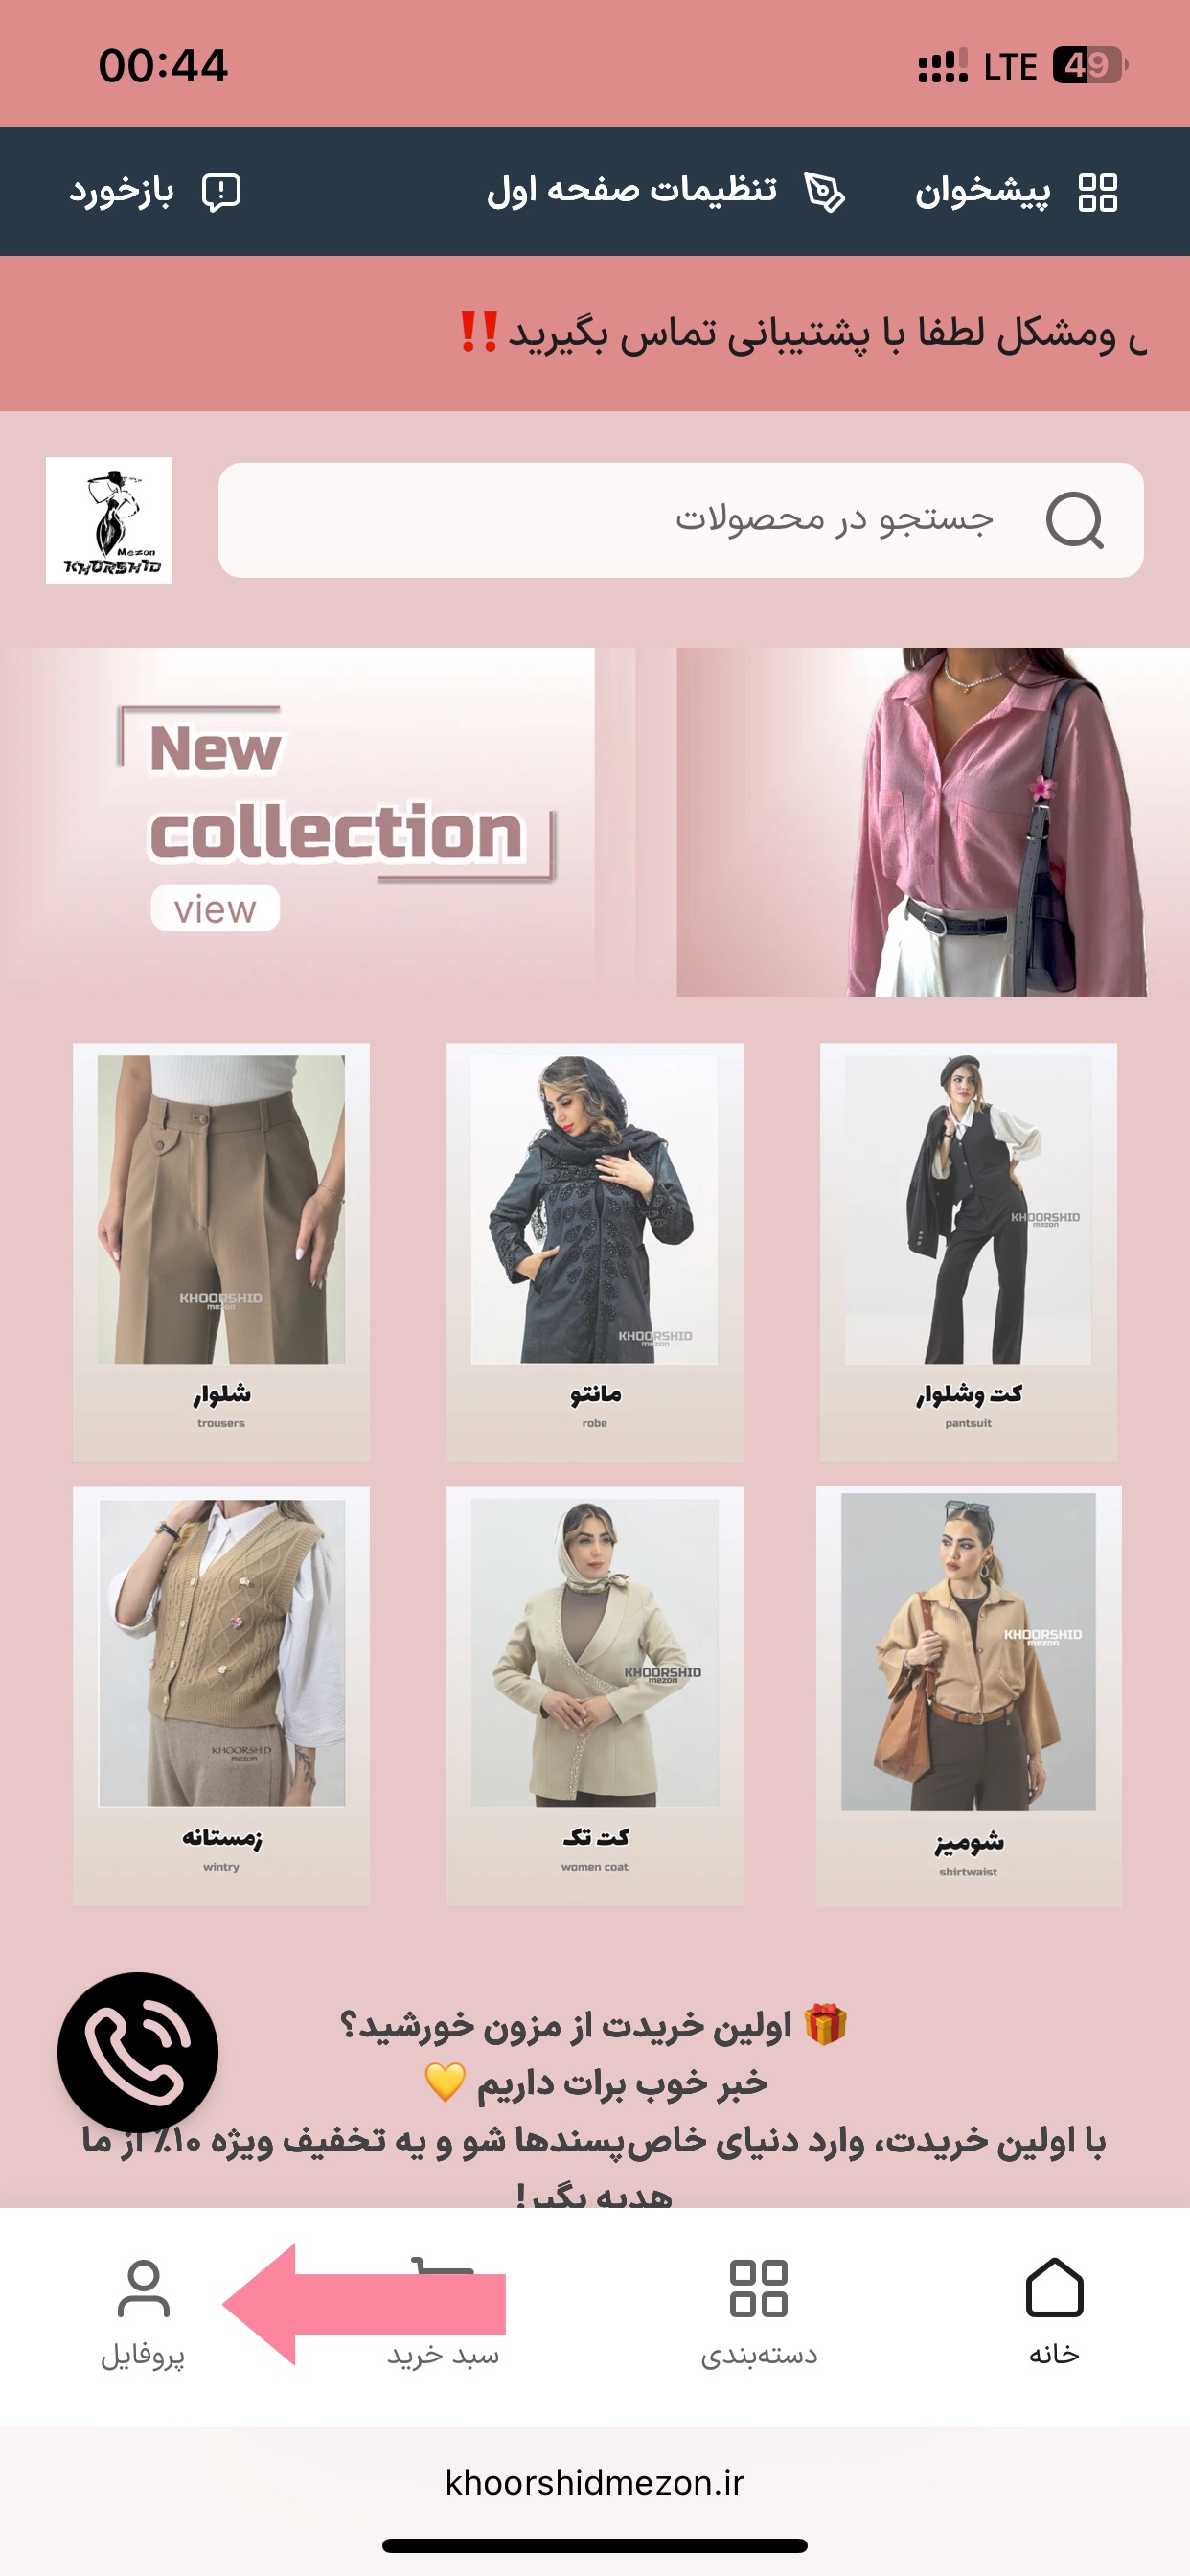Open the پیشخوان dashboard grid icon
The image size is (1190, 2576).
(1097, 192)
